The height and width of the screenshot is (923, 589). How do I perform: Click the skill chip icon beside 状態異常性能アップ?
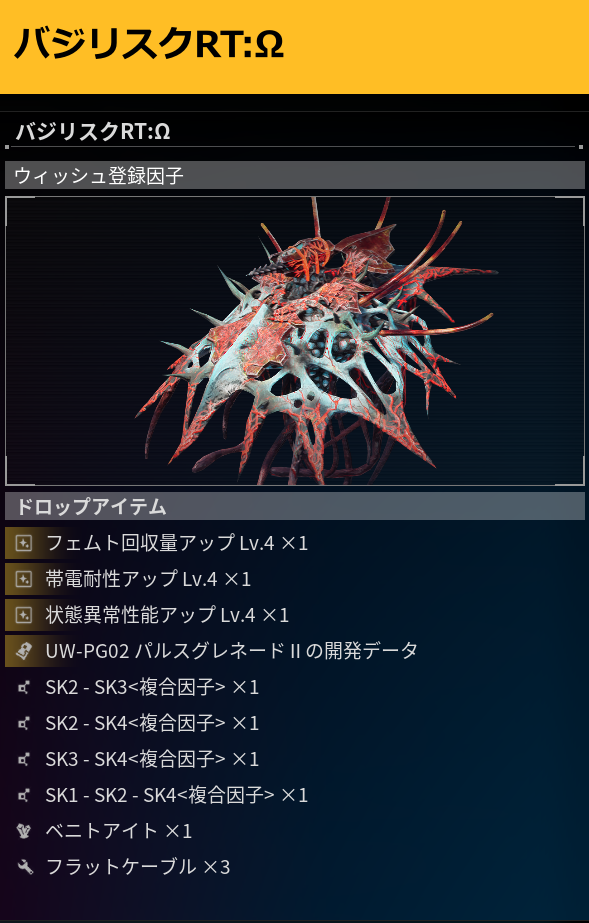pos(24,615)
